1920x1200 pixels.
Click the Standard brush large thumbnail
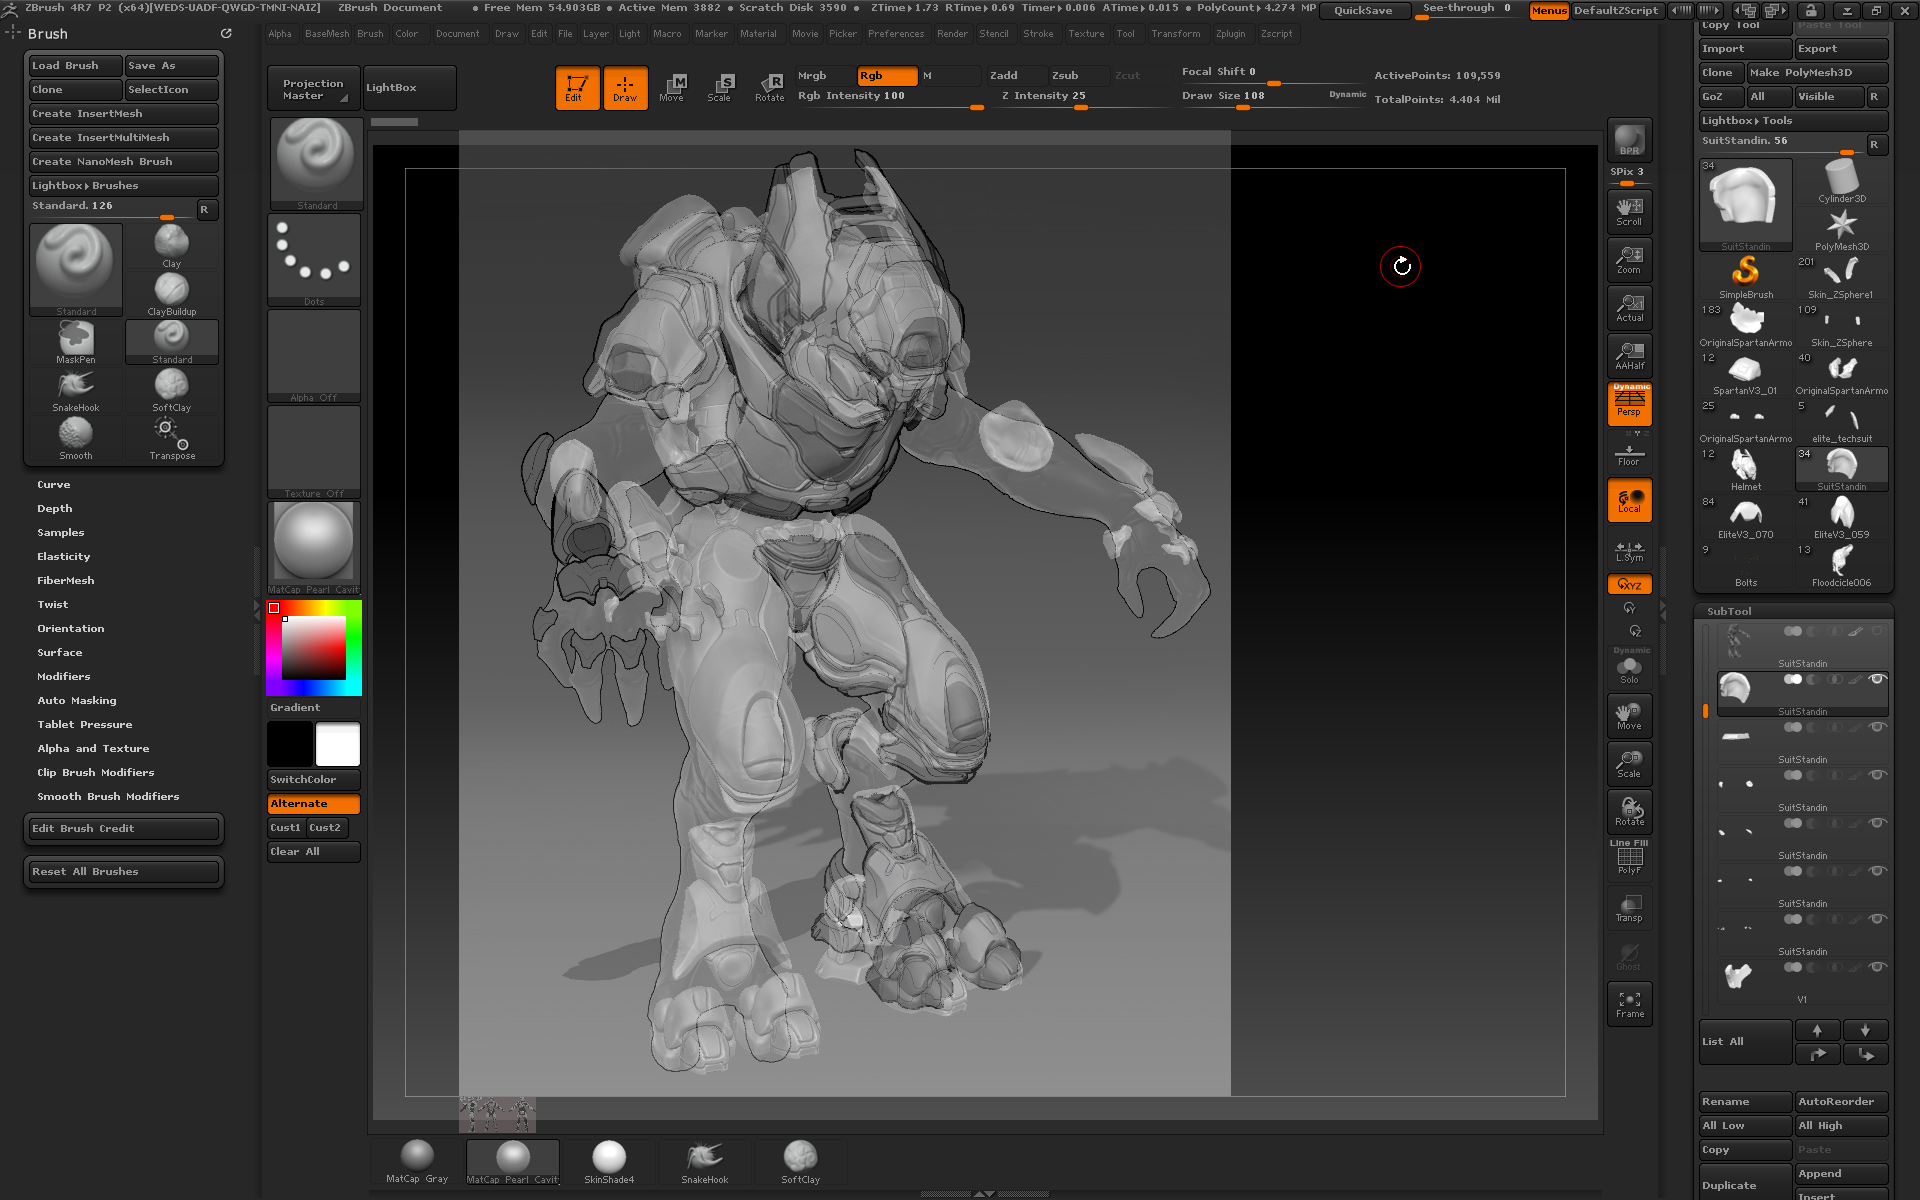coord(76,269)
